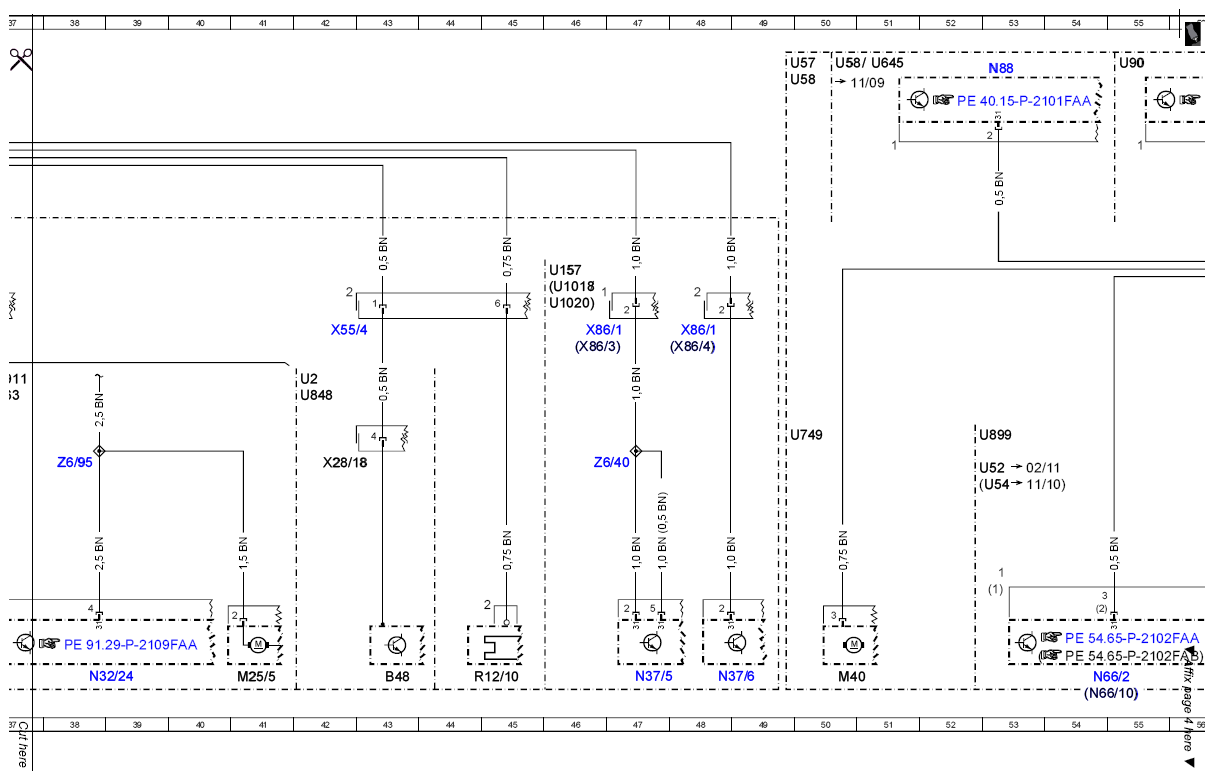Screen dimensions: 1214x780
Task: Click the N66/2 transistor symbol
Action: pyautogui.click(x=1026, y=643)
